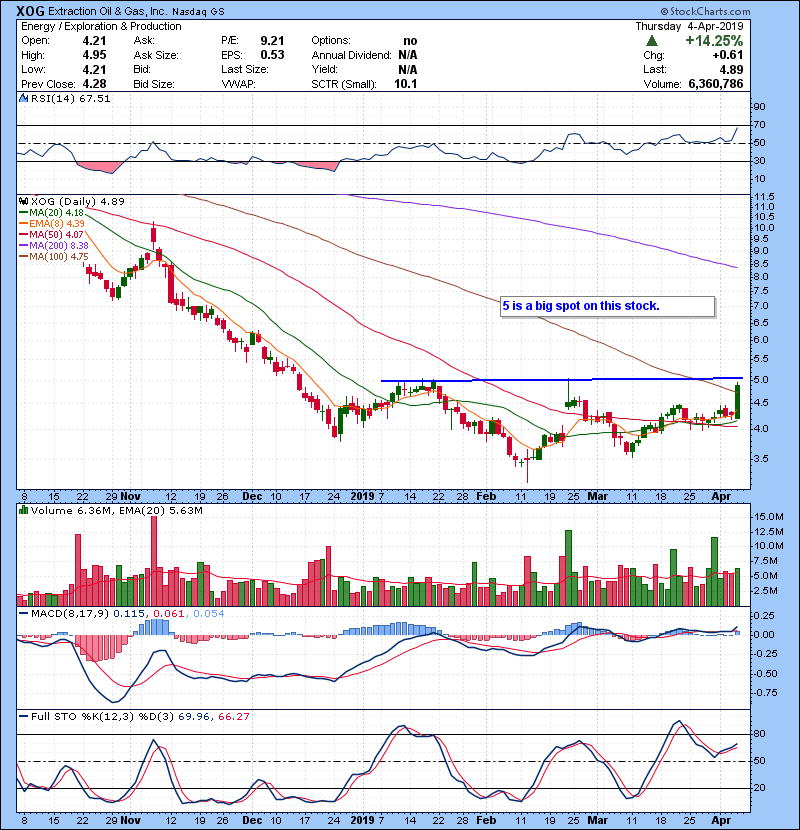Image resolution: width=800 pixels, height=830 pixels.
Task: Select the MA(200) 8.38 legend entry
Action: point(54,246)
